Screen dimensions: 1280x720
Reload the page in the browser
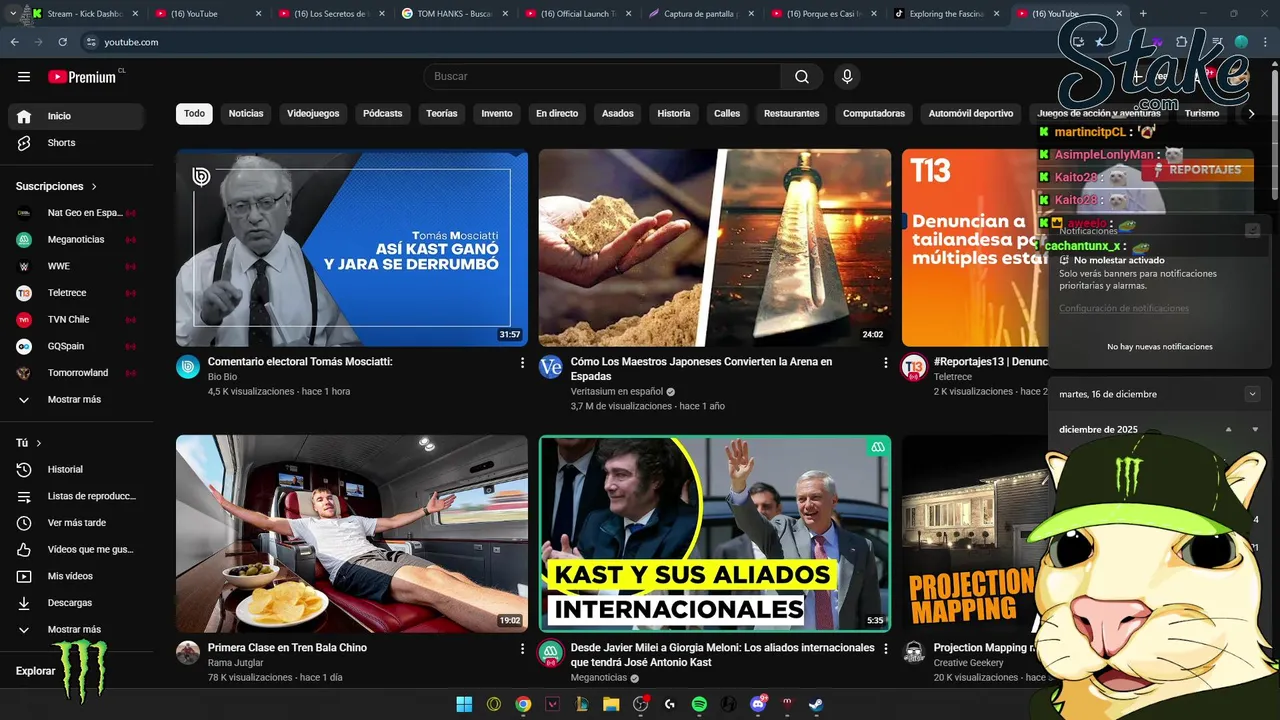[x=63, y=42]
